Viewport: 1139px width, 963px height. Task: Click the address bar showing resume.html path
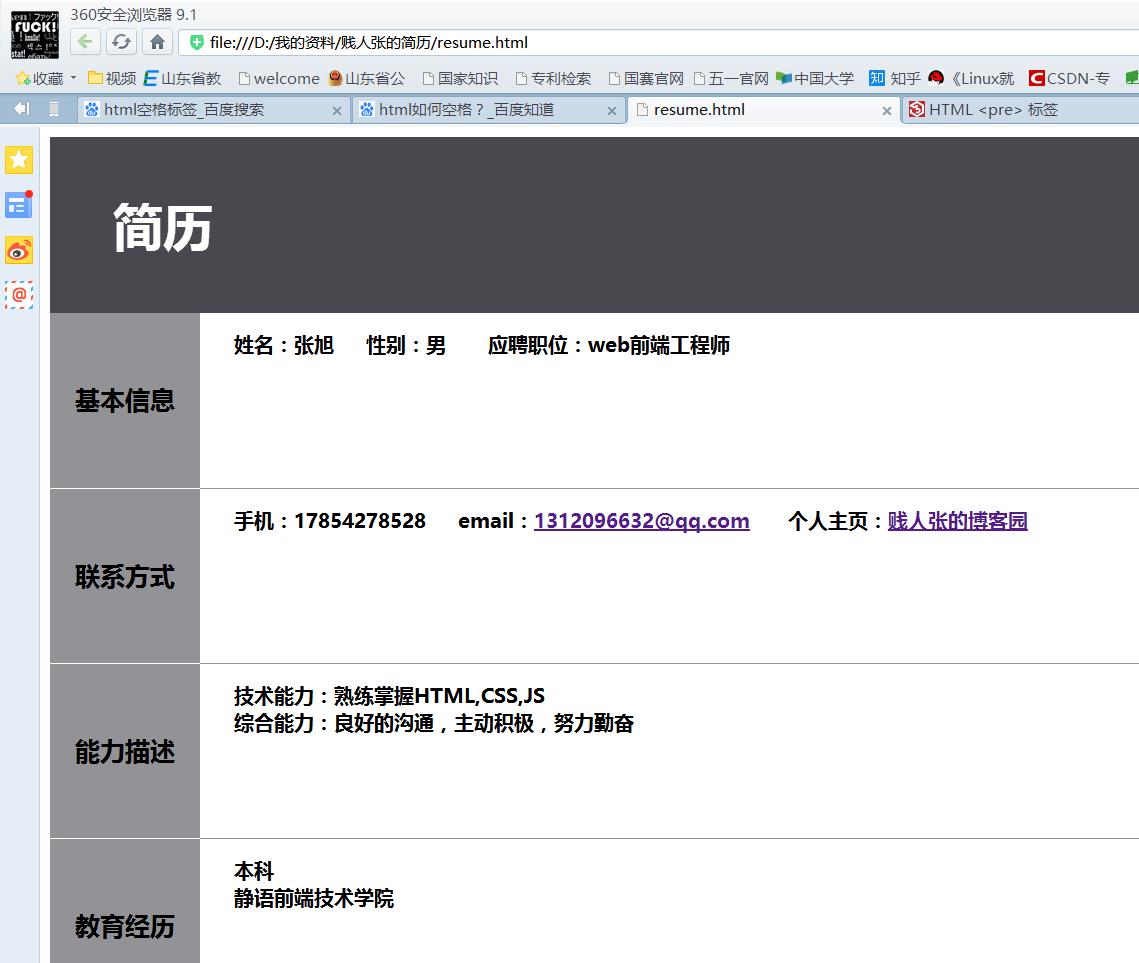click(600, 42)
